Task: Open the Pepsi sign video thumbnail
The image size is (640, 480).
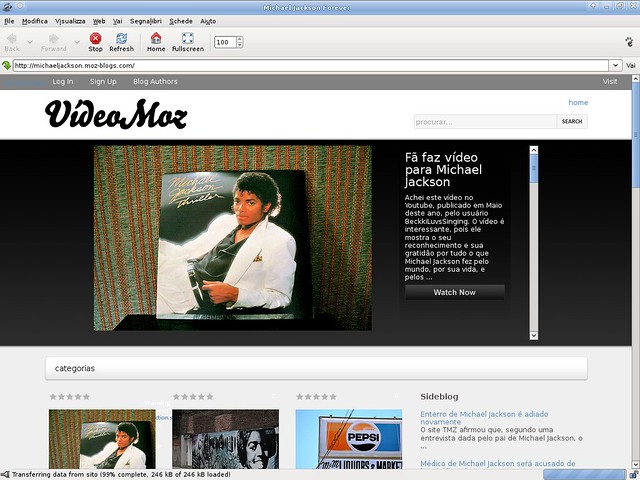Action: 349,439
